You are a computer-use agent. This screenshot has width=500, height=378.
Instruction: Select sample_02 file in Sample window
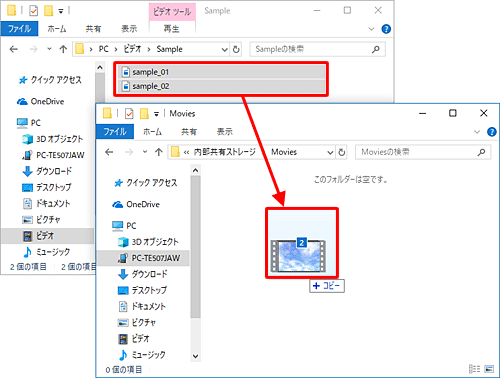(x=221, y=86)
